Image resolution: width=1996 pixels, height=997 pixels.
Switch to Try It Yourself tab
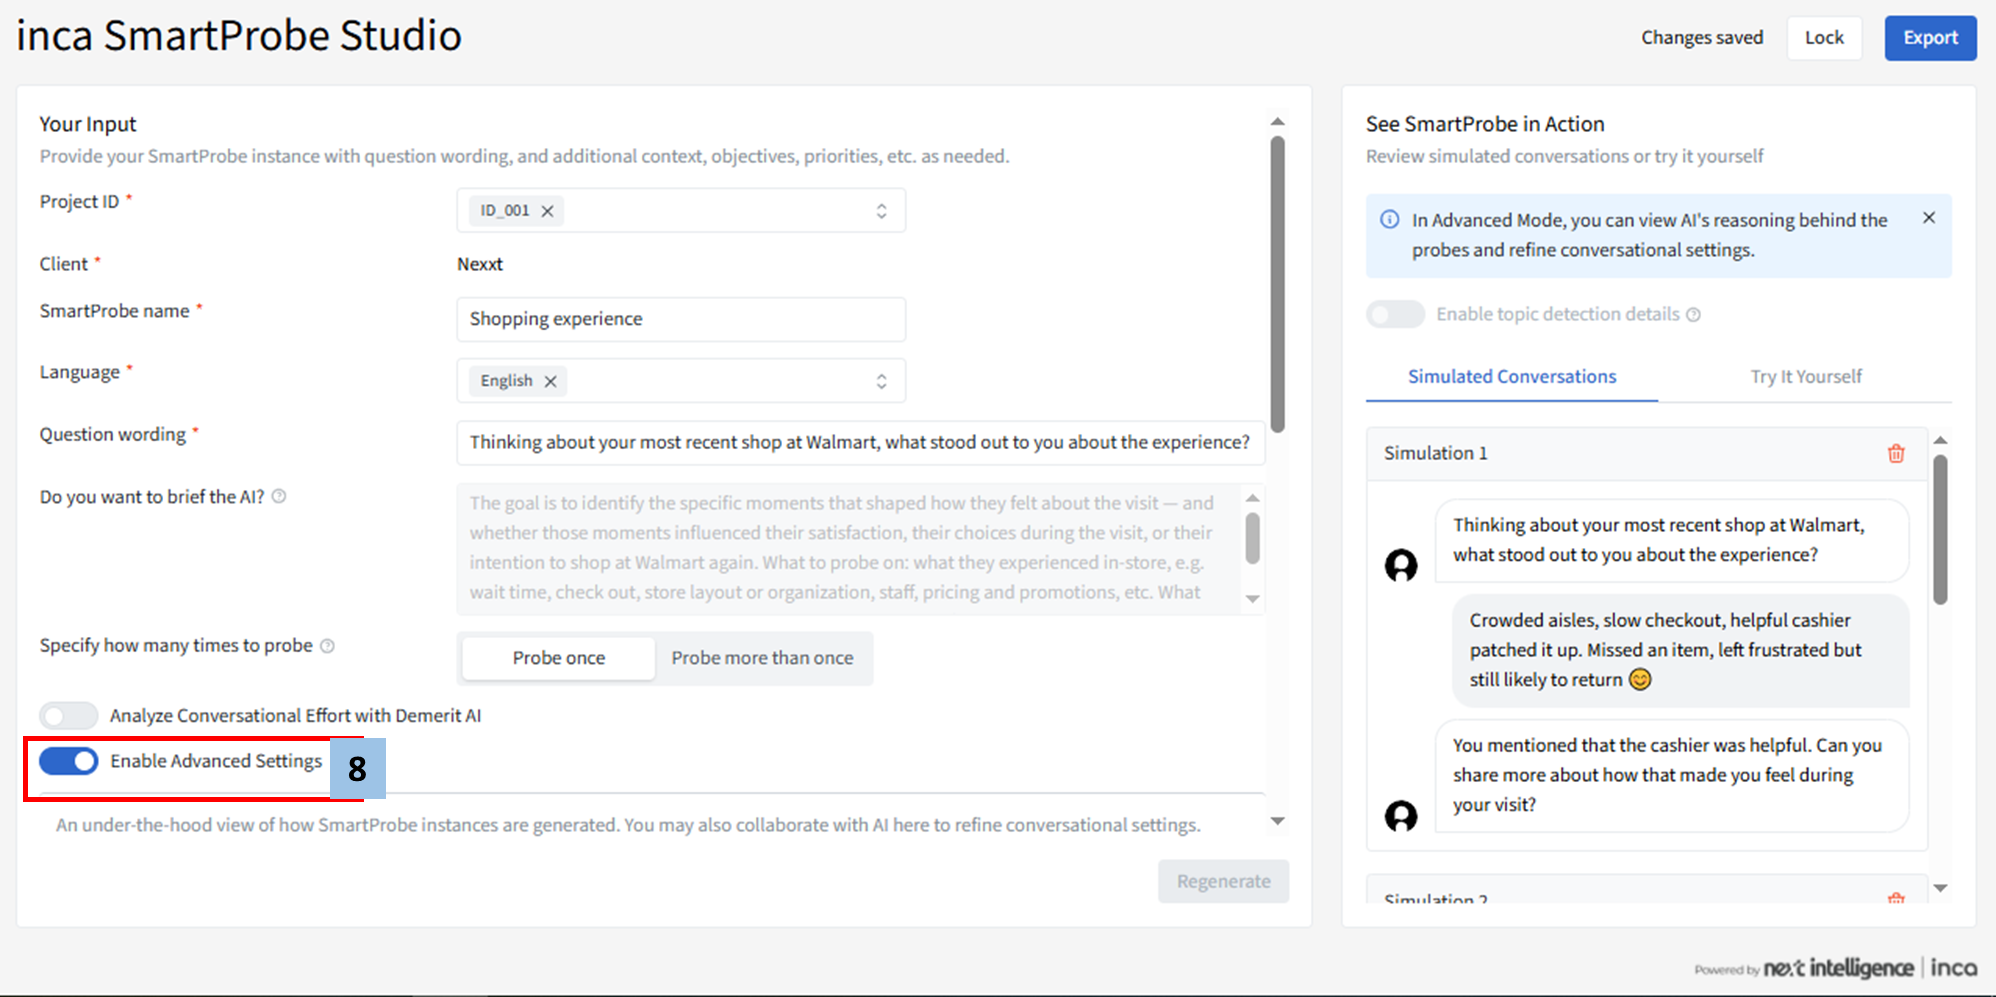1805,376
